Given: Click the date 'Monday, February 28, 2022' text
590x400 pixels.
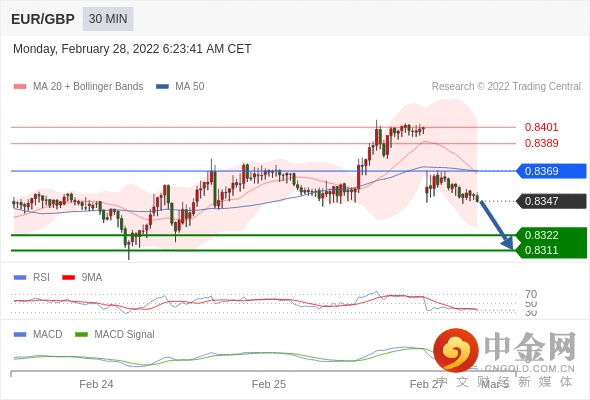Looking at the screenshot, I should click(x=86, y=49).
